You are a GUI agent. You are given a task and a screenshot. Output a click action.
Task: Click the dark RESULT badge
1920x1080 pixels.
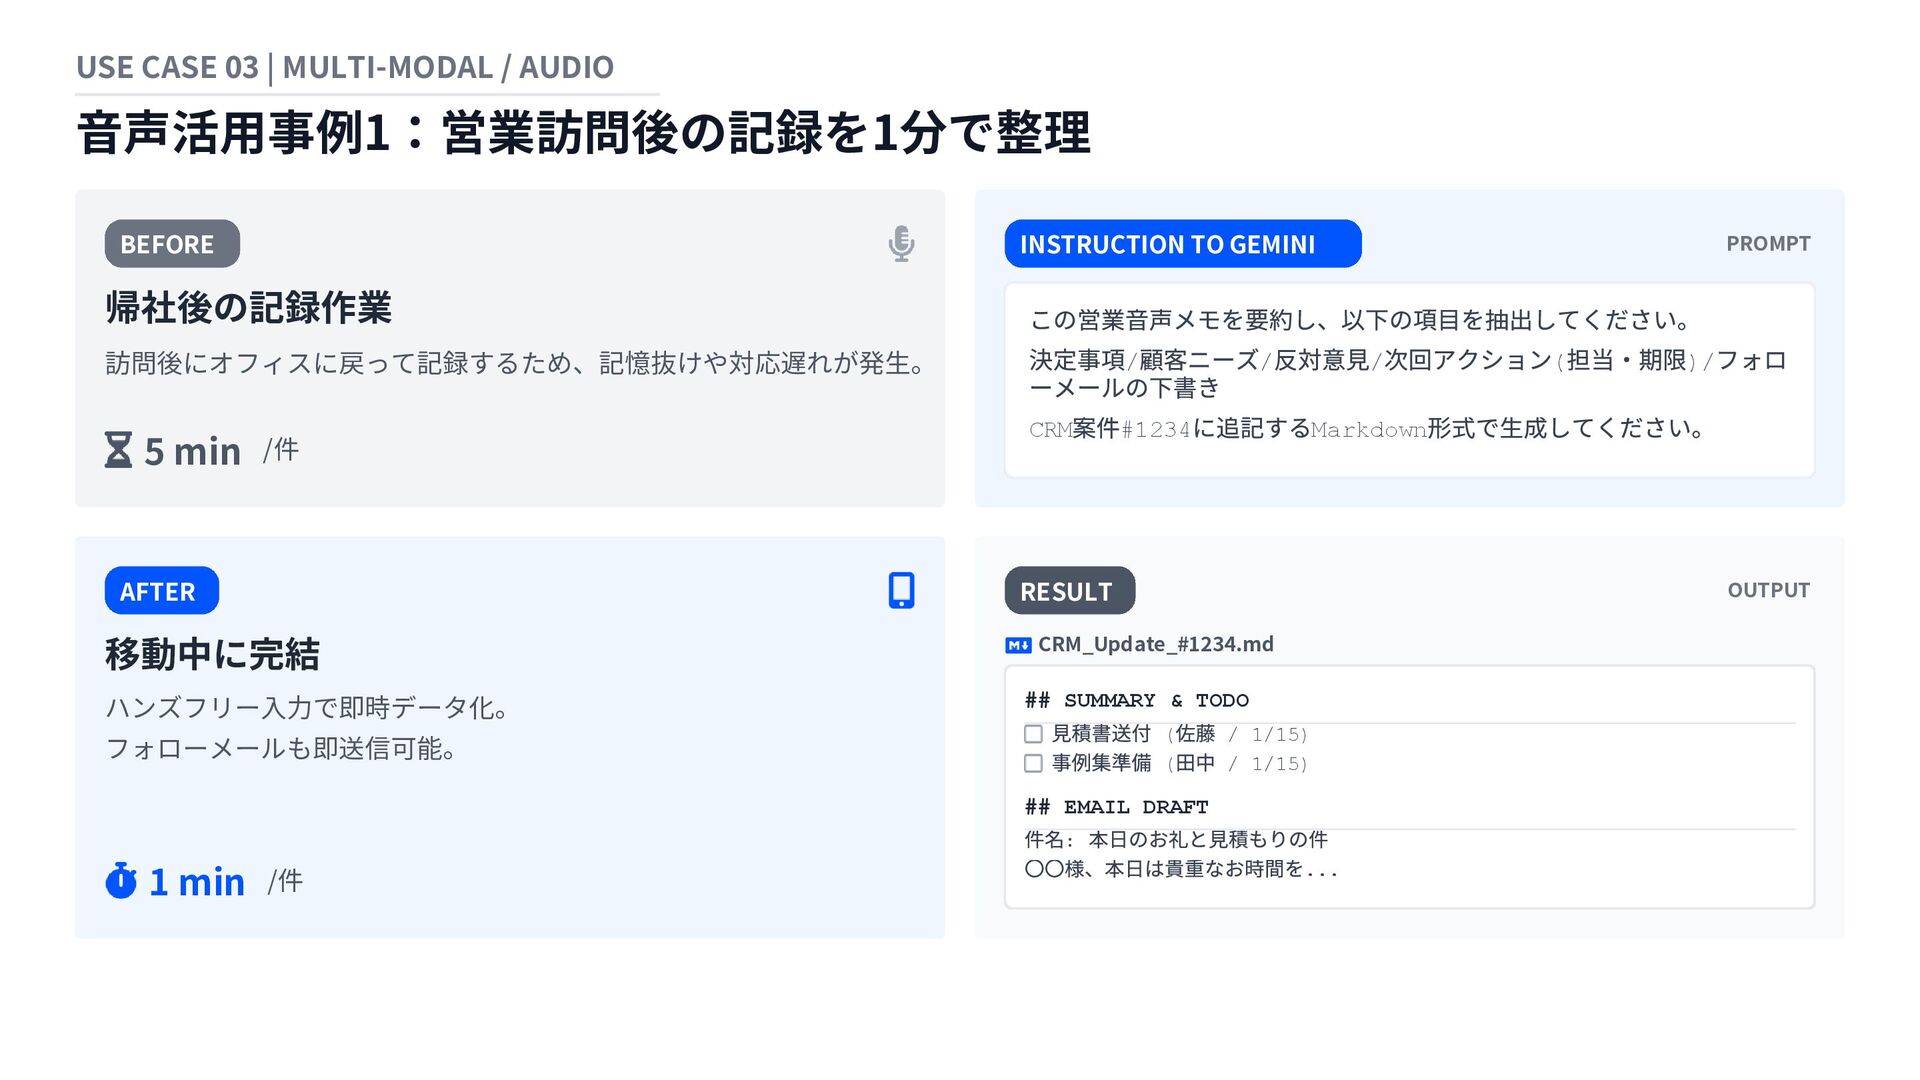click(1069, 591)
